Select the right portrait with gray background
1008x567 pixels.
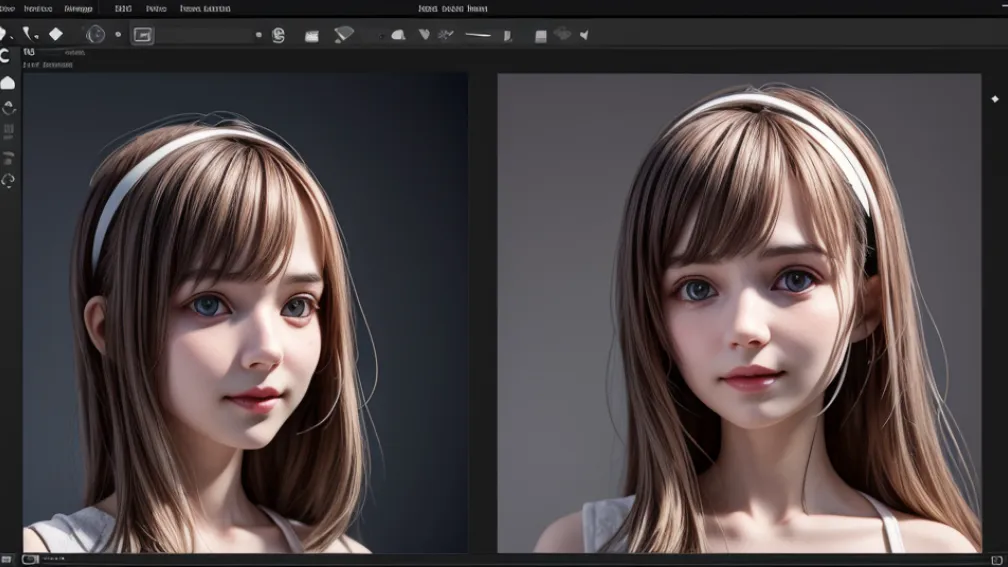click(x=739, y=313)
